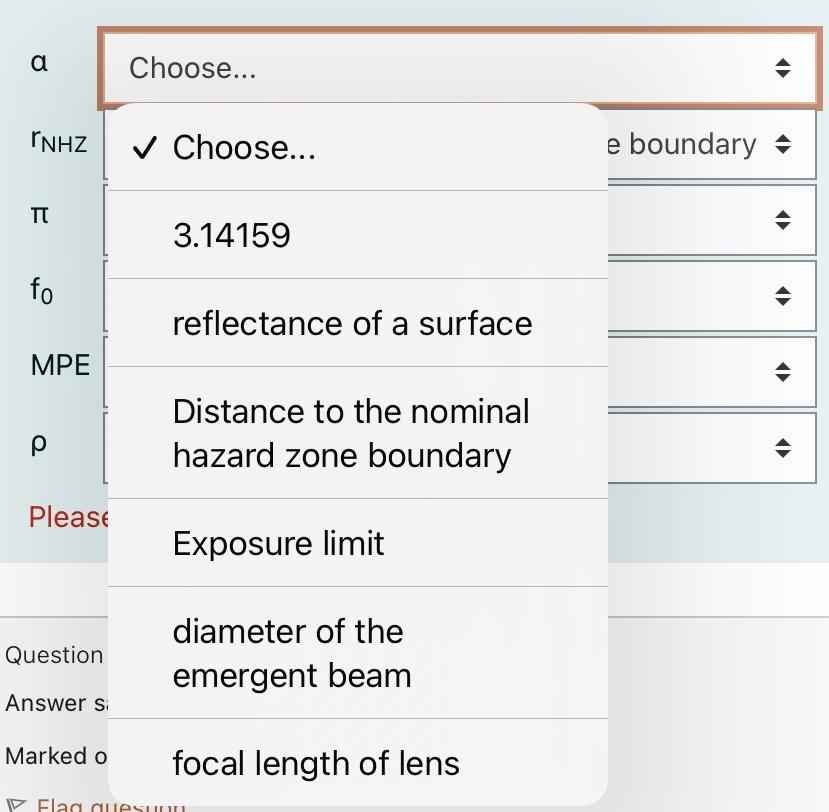This screenshot has width=829, height=812.
Task: Click the checkmark next to Choose...
Action: click(x=145, y=148)
